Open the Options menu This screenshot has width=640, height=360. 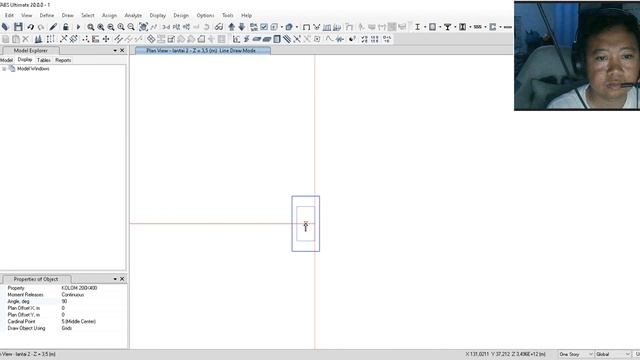(x=205, y=16)
